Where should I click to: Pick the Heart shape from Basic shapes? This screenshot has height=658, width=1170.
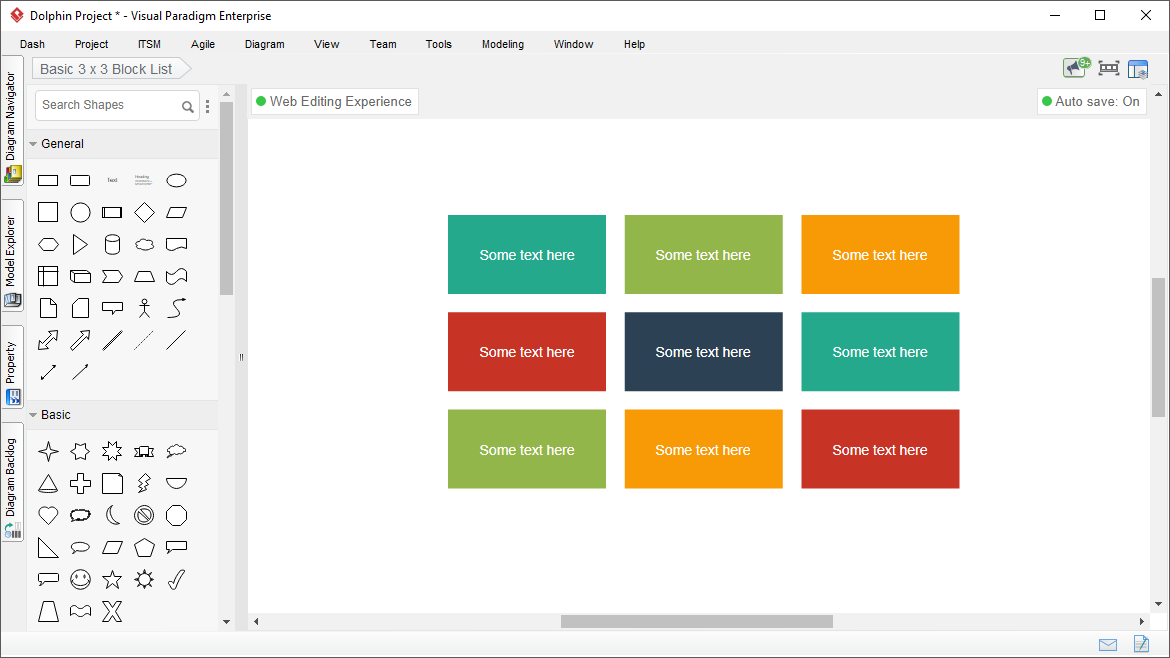pyautogui.click(x=48, y=515)
